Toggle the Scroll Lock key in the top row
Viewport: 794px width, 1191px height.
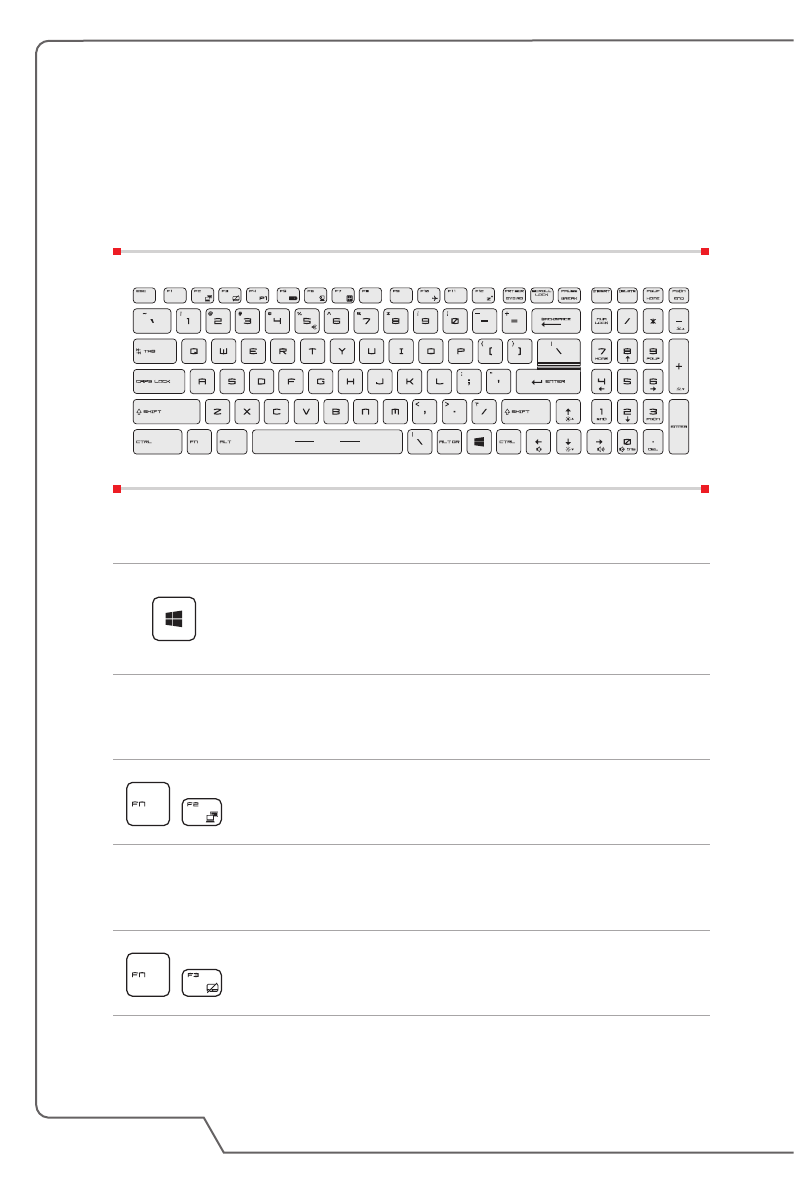tap(543, 294)
